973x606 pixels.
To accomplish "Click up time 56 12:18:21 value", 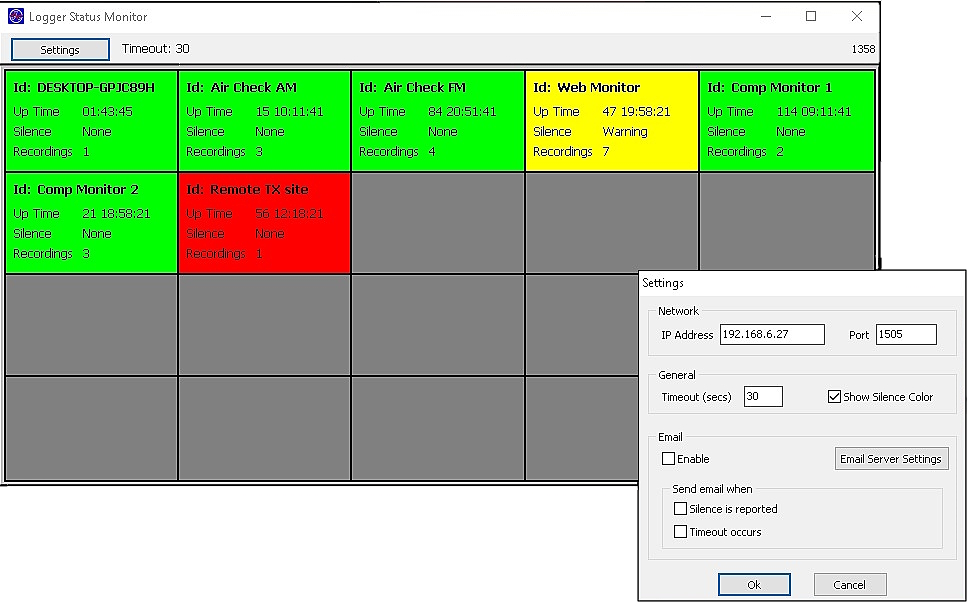I will (x=289, y=213).
